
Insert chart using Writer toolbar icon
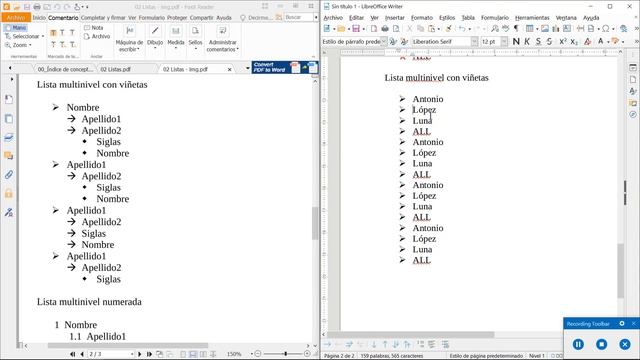[556, 29]
